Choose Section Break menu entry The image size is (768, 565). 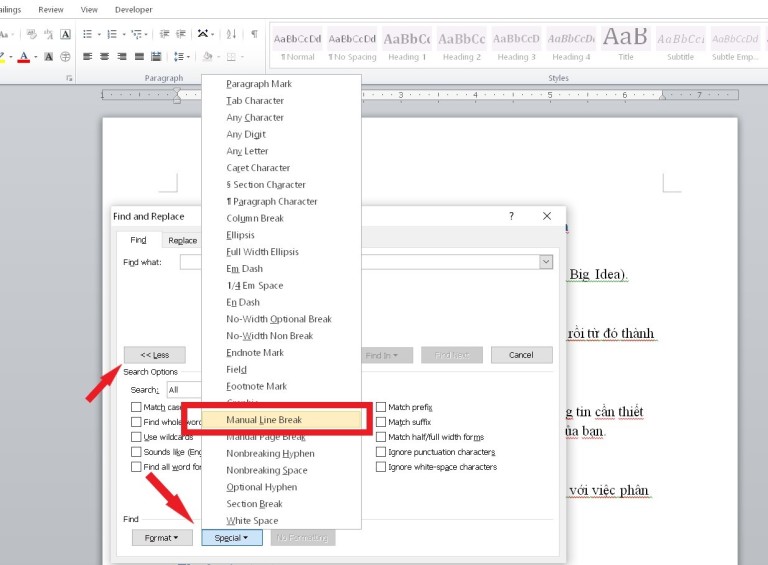282,504
